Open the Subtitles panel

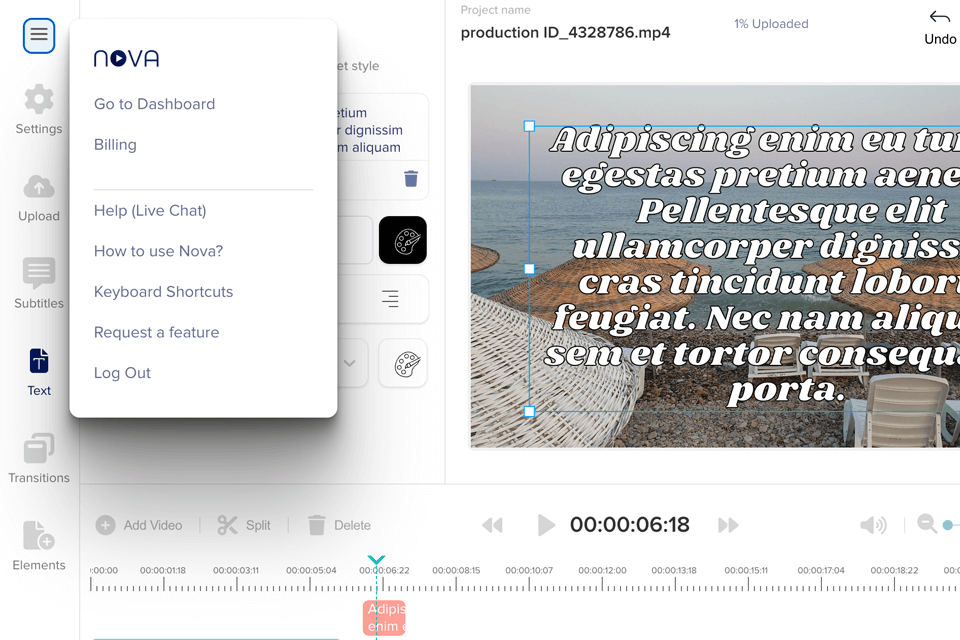39,284
